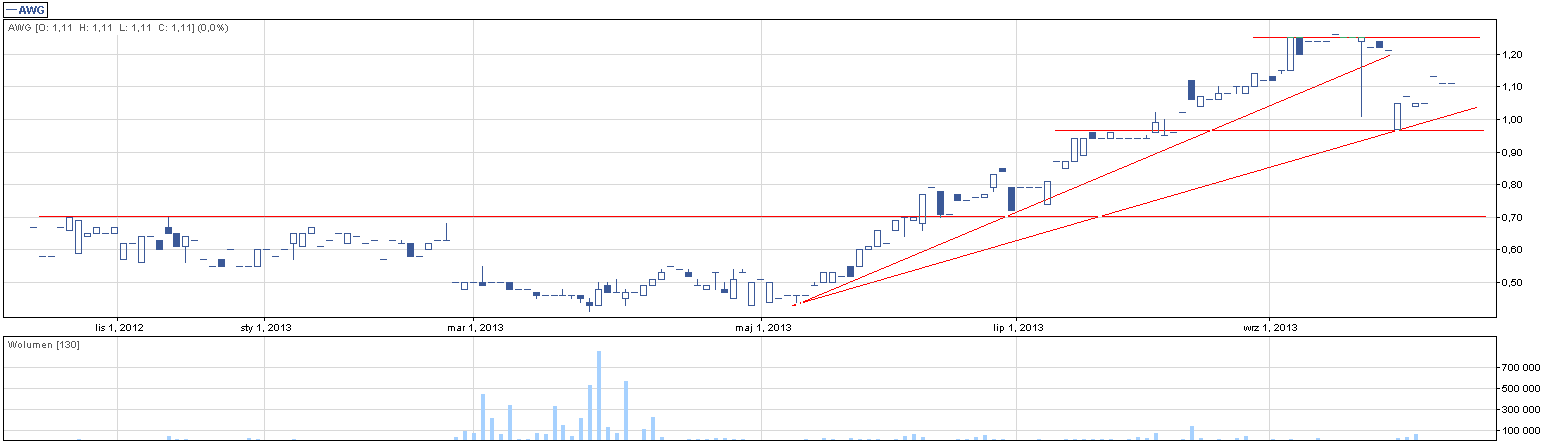Click the 'mar 1, 2013' date label
Viewport: 1543px width, 444px height.
tap(475, 327)
